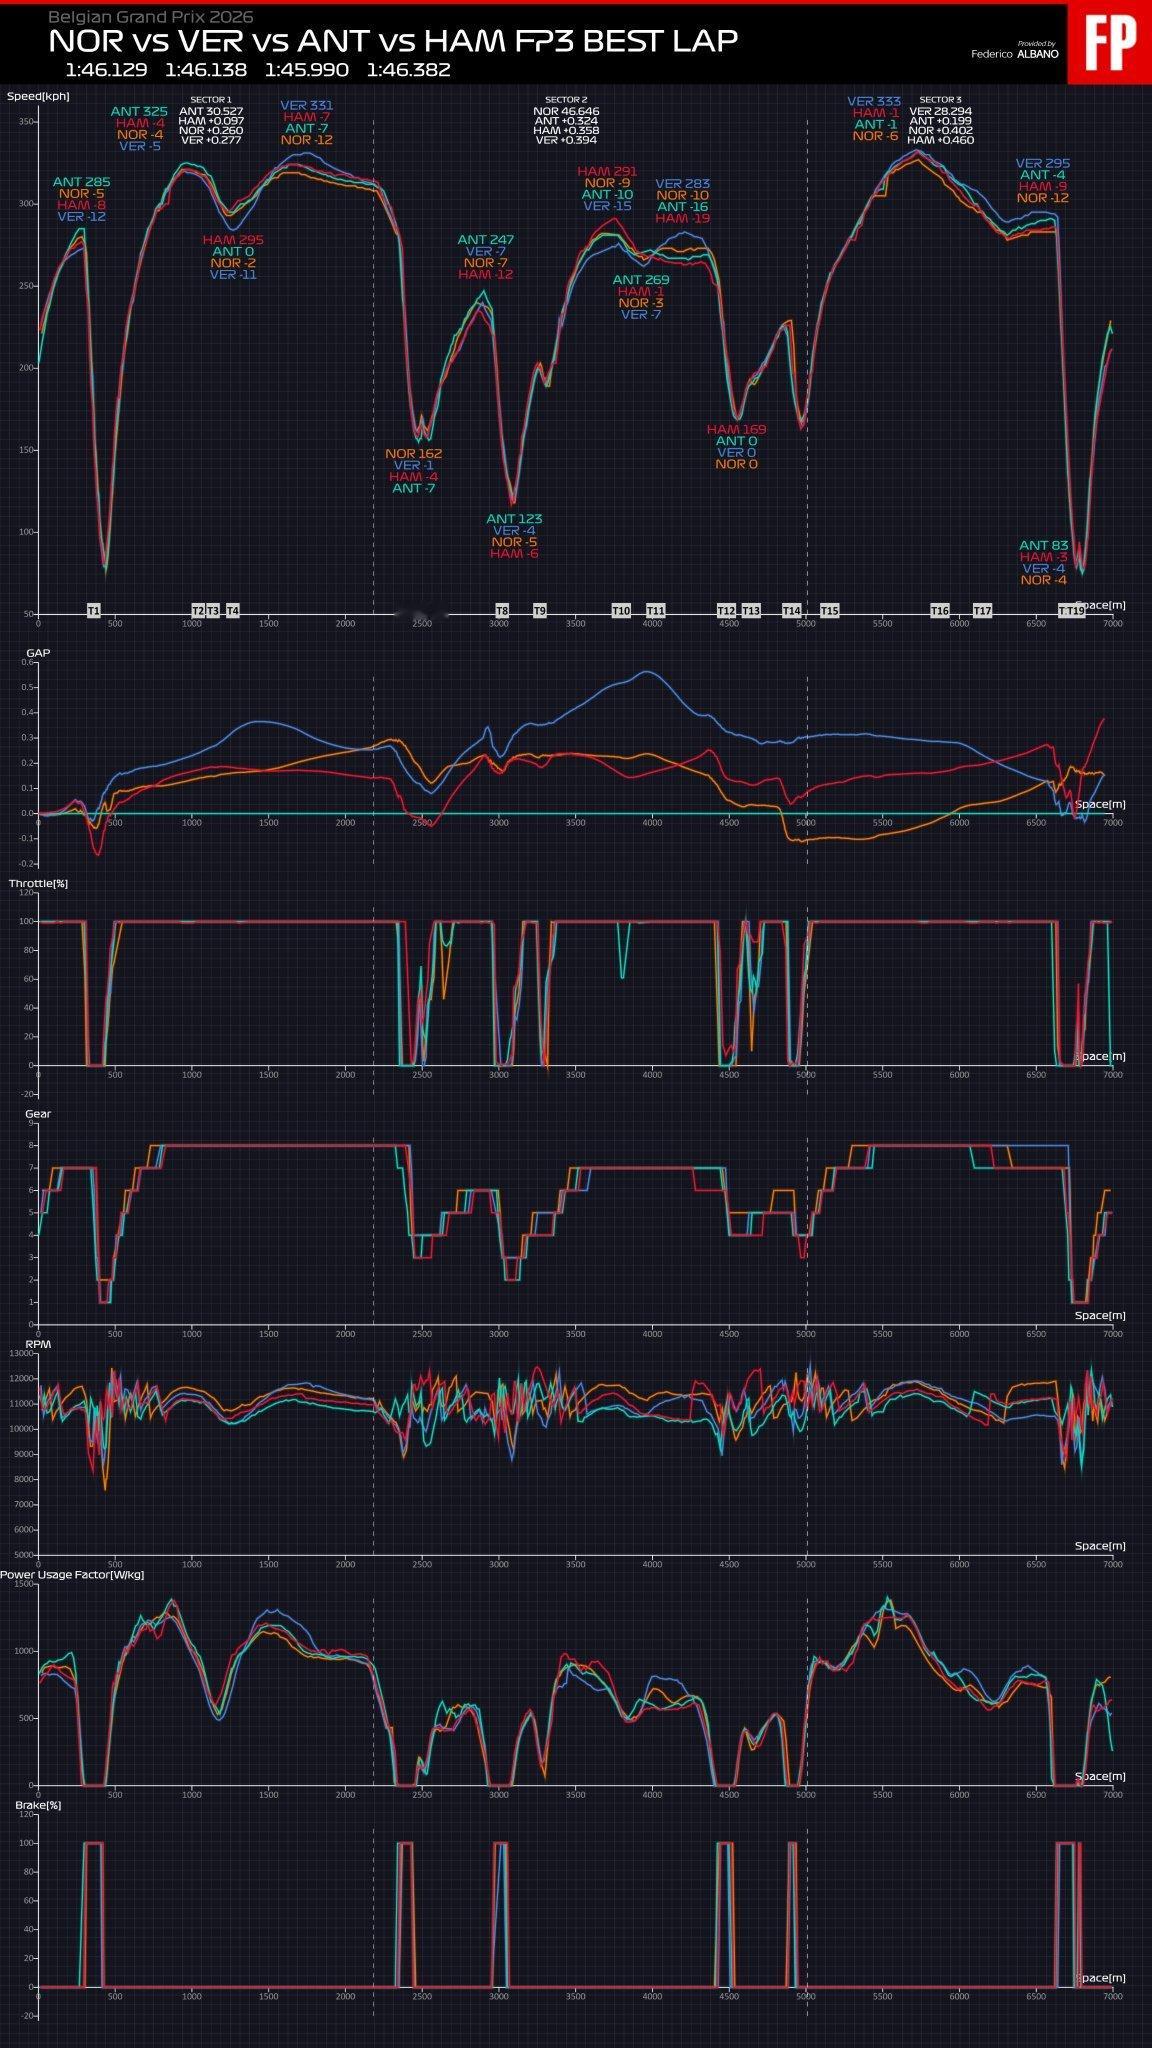
Task: Click the 'Speed[kph]' axis label
Action: tap(36, 96)
